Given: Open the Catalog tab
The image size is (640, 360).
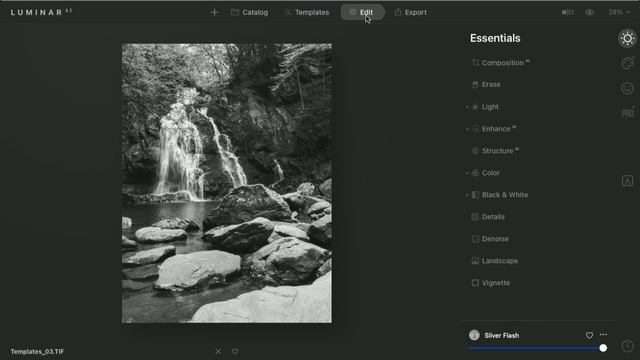Looking at the screenshot, I should 249,12.
